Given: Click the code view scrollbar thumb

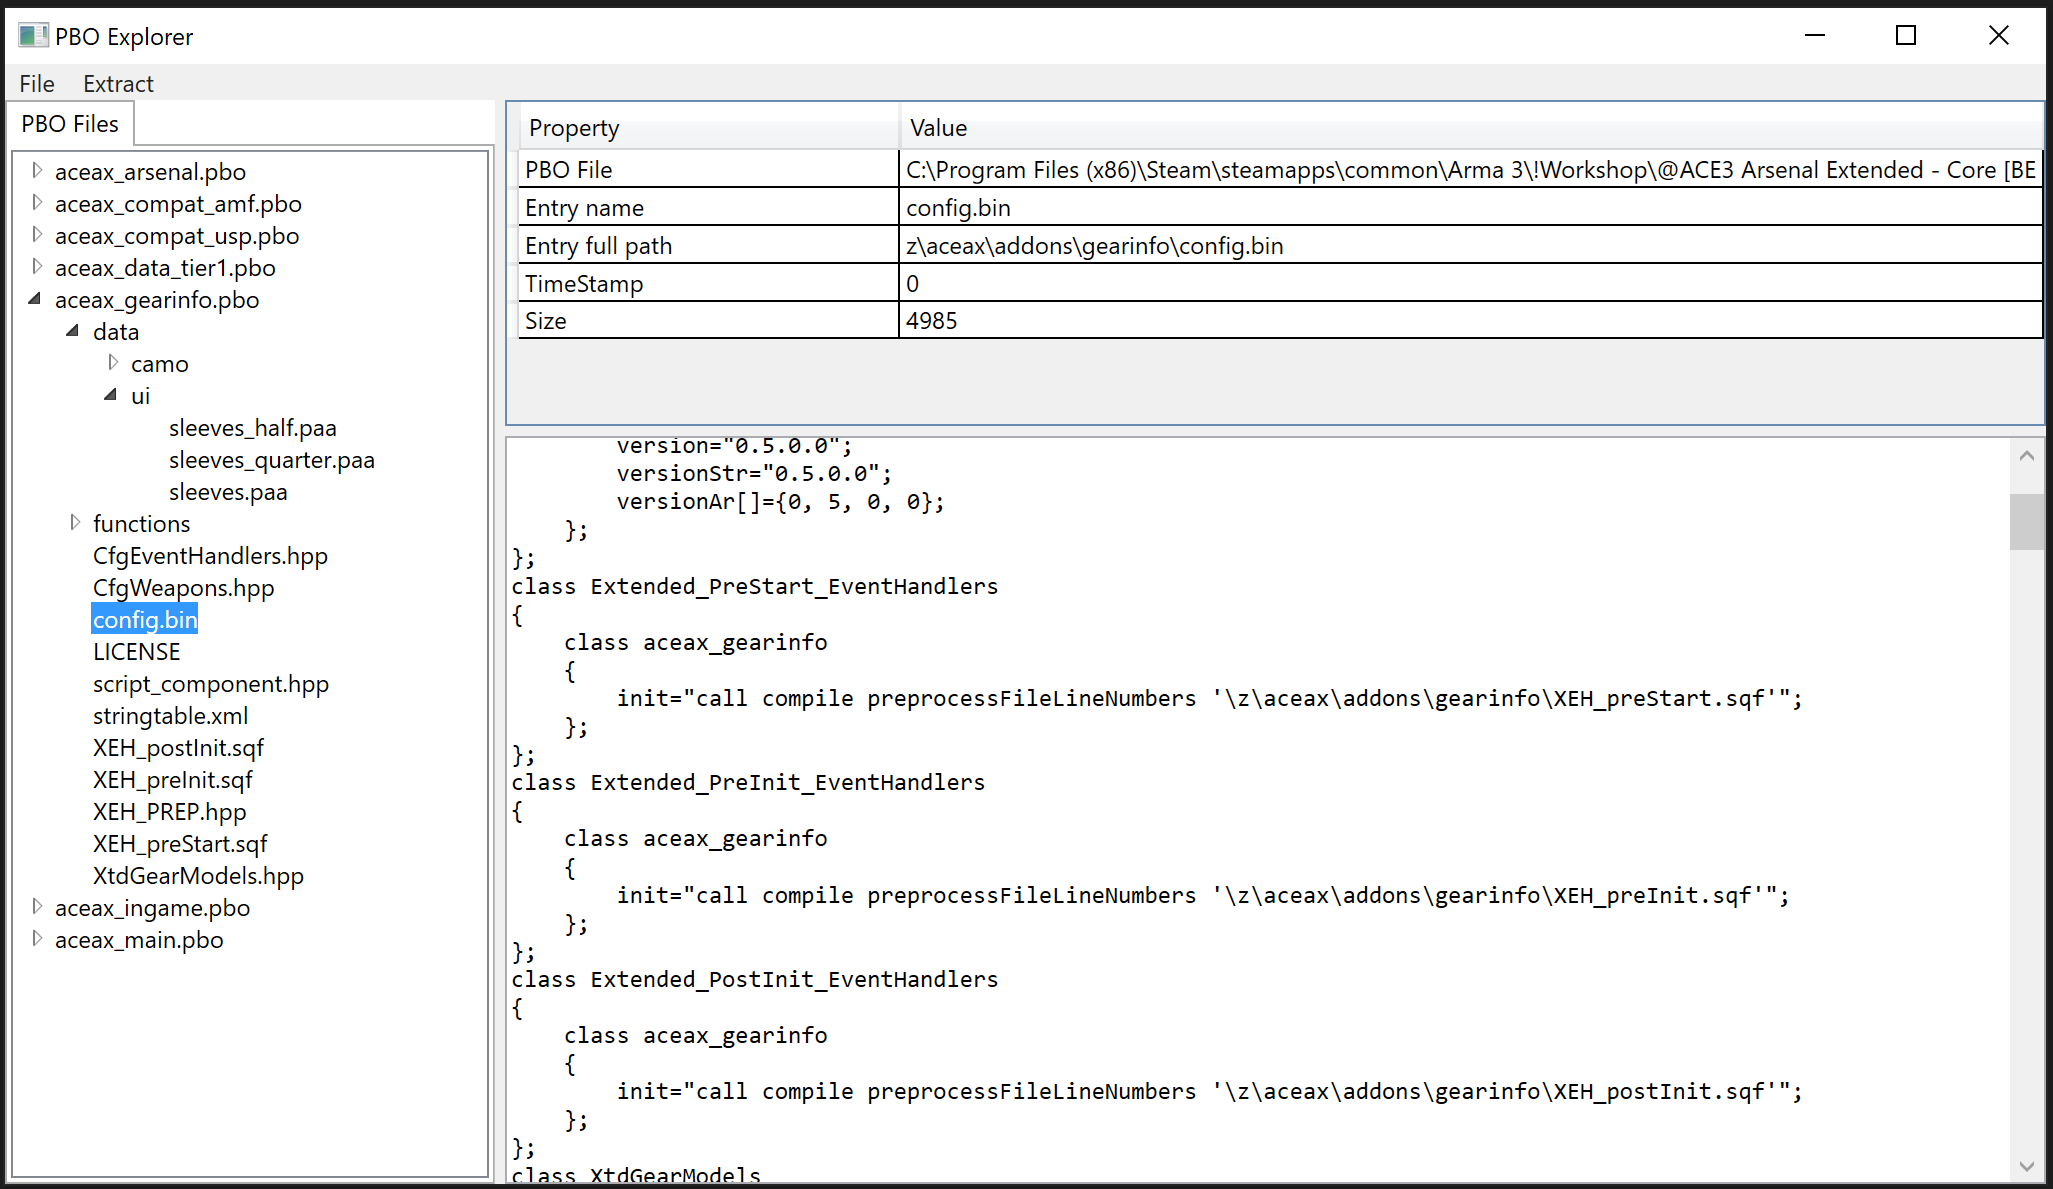Looking at the screenshot, I should 2027,522.
